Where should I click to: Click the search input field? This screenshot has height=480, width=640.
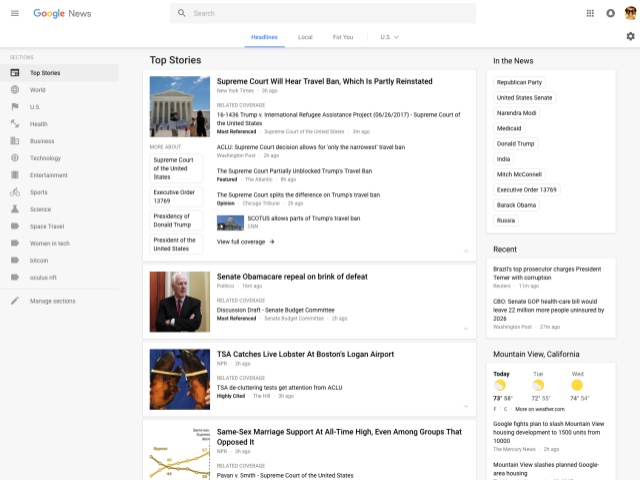pos(330,13)
